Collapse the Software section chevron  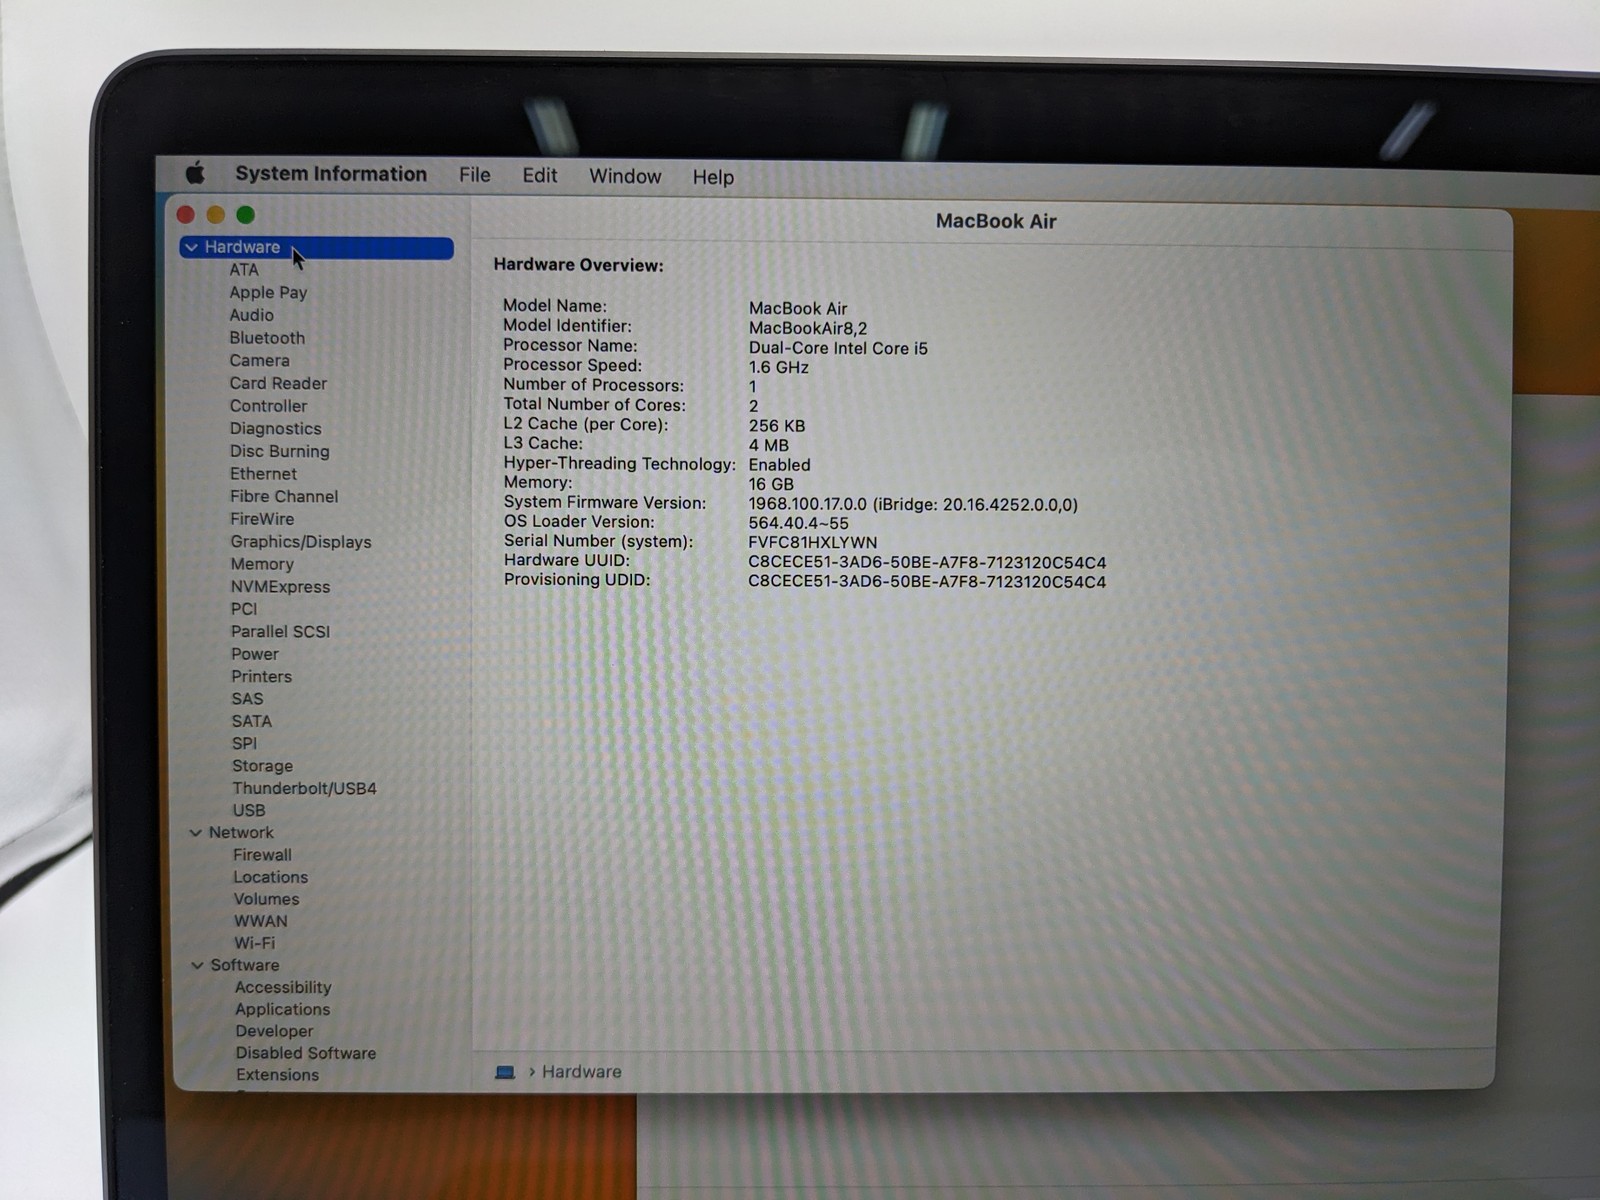(197, 965)
